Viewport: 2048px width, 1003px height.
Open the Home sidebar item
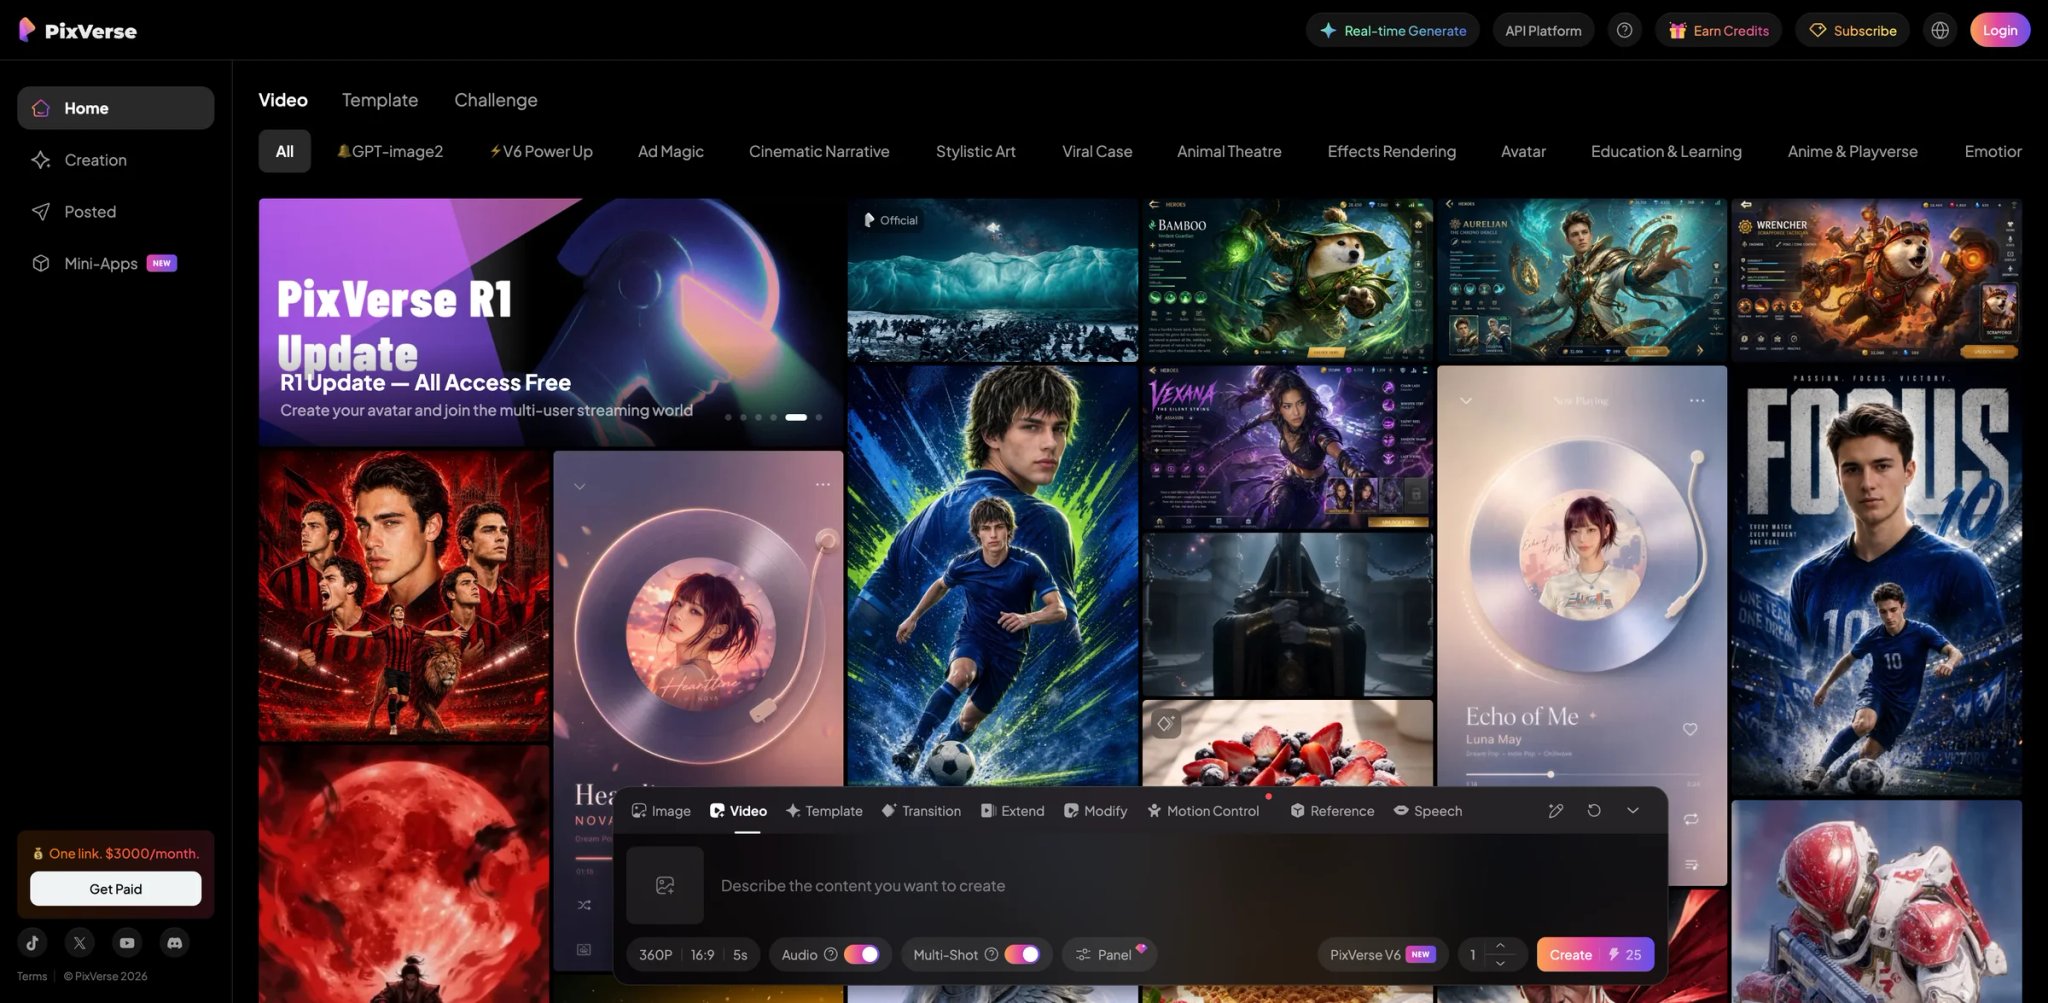[115, 108]
